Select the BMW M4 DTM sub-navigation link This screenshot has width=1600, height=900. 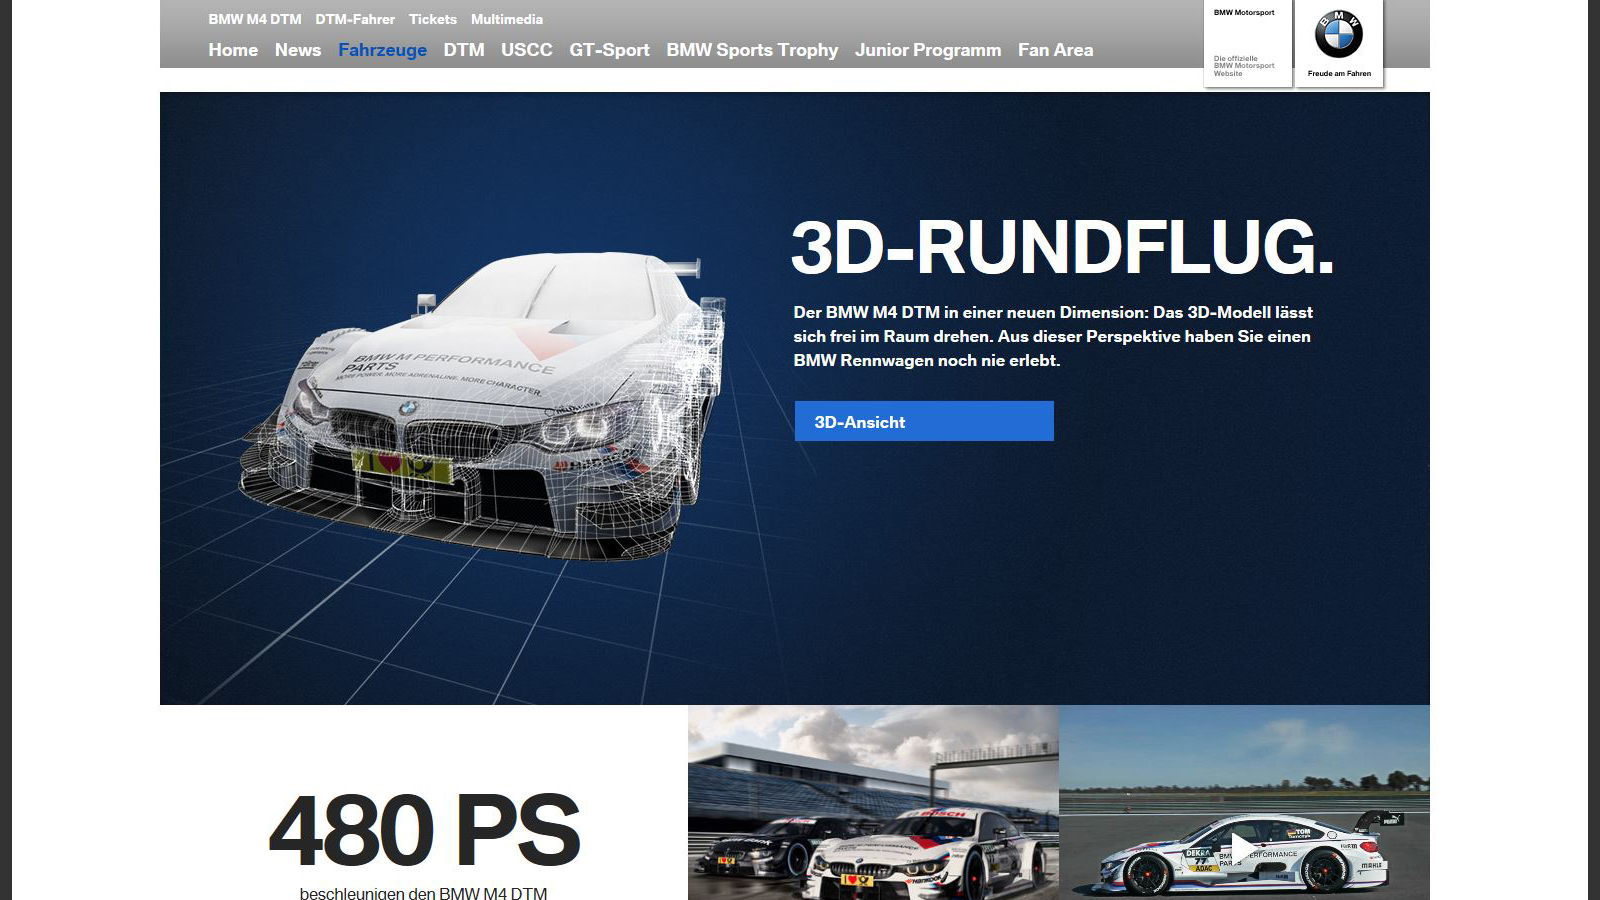tap(255, 19)
